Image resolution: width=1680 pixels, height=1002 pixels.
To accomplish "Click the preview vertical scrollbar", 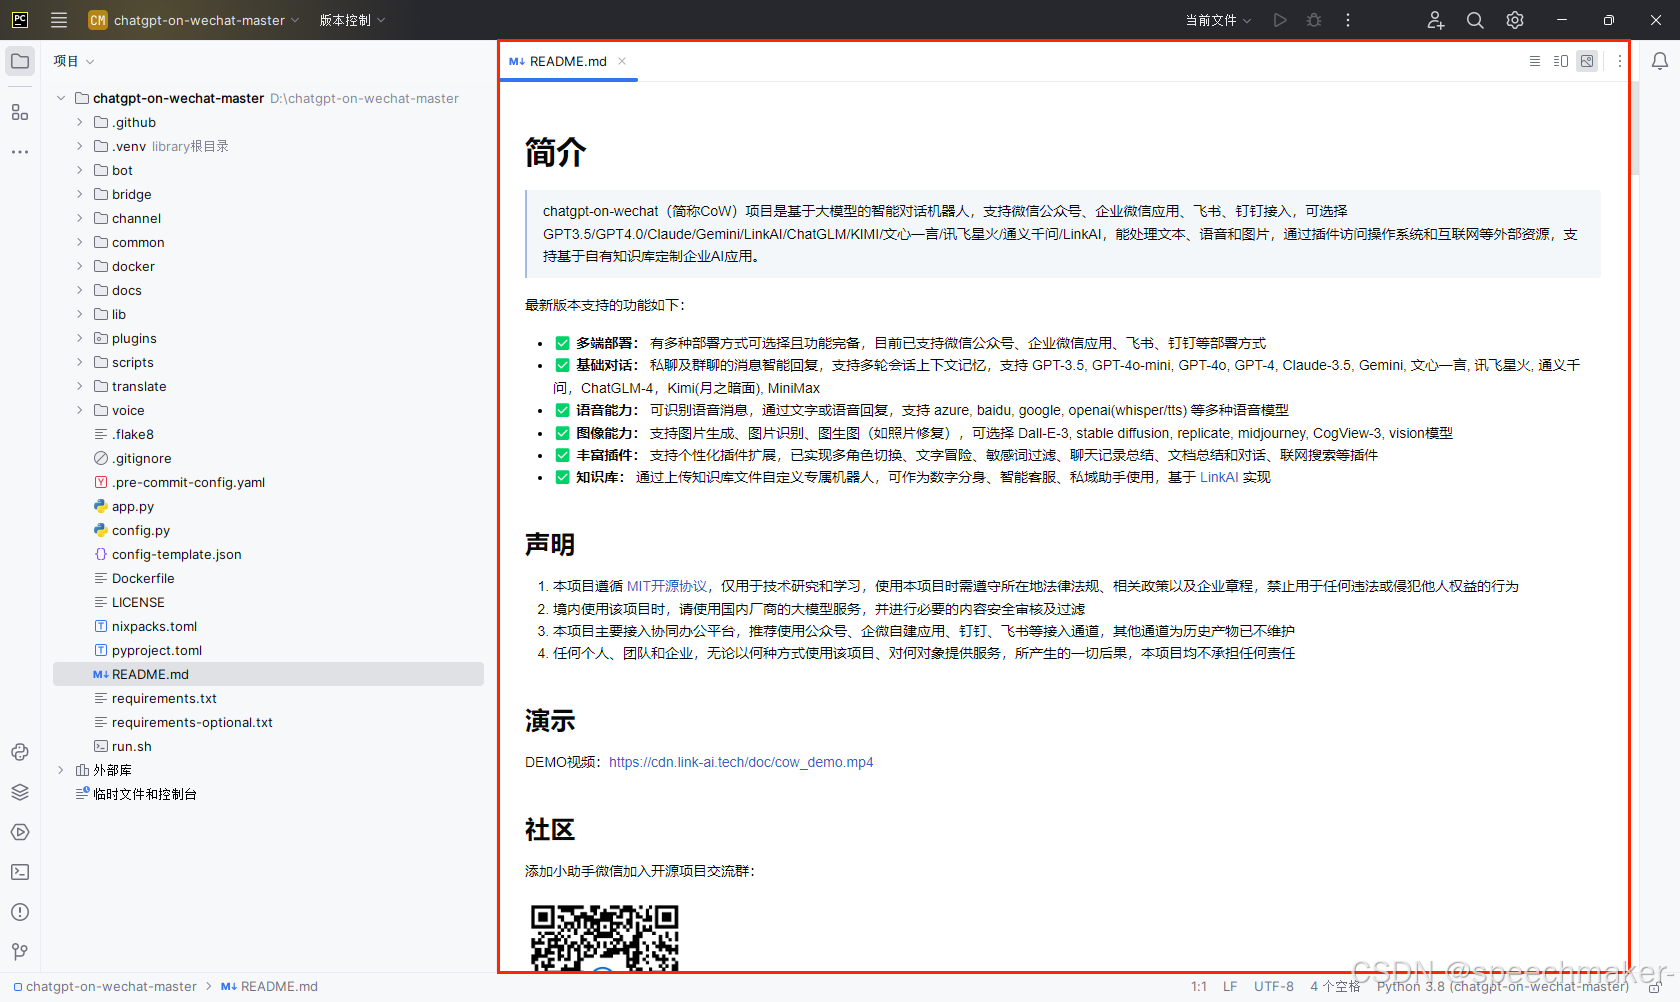I will pyautogui.click(x=1635, y=130).
